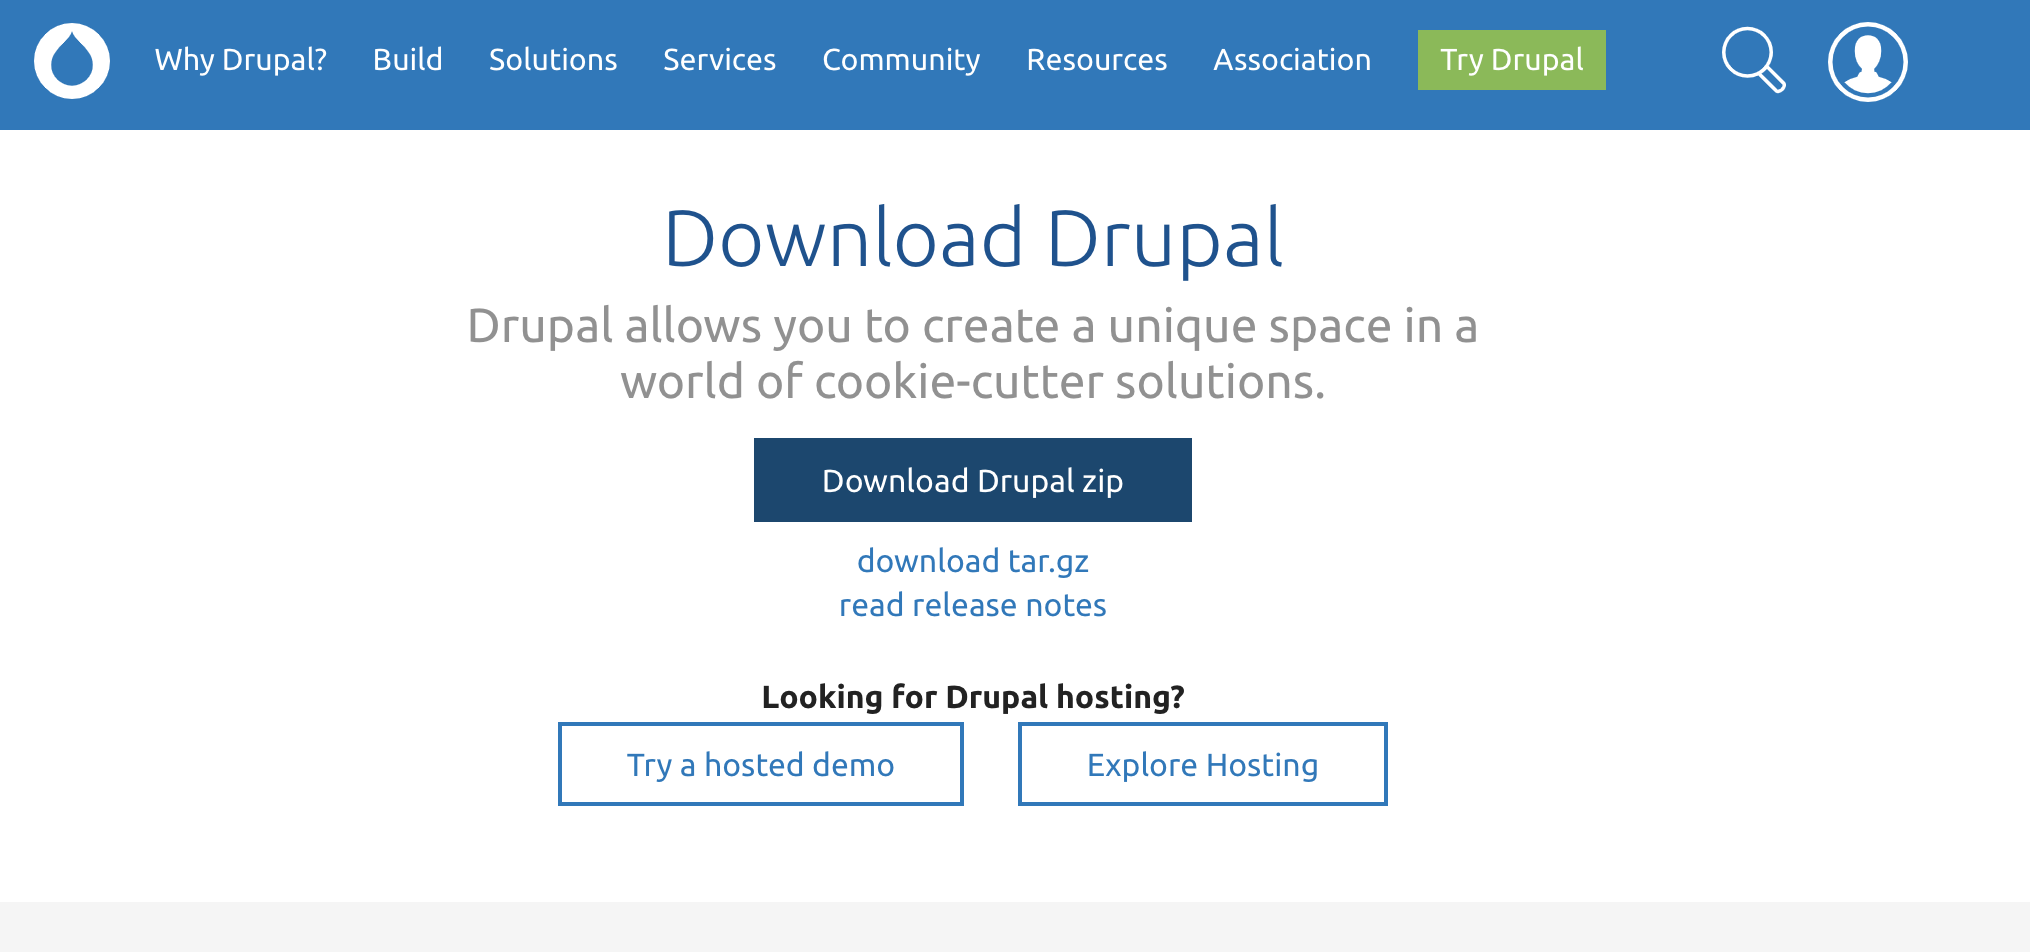Select the Why Drupal? menu item
The width and height of the screenshot is (2030, 952).
242,60
